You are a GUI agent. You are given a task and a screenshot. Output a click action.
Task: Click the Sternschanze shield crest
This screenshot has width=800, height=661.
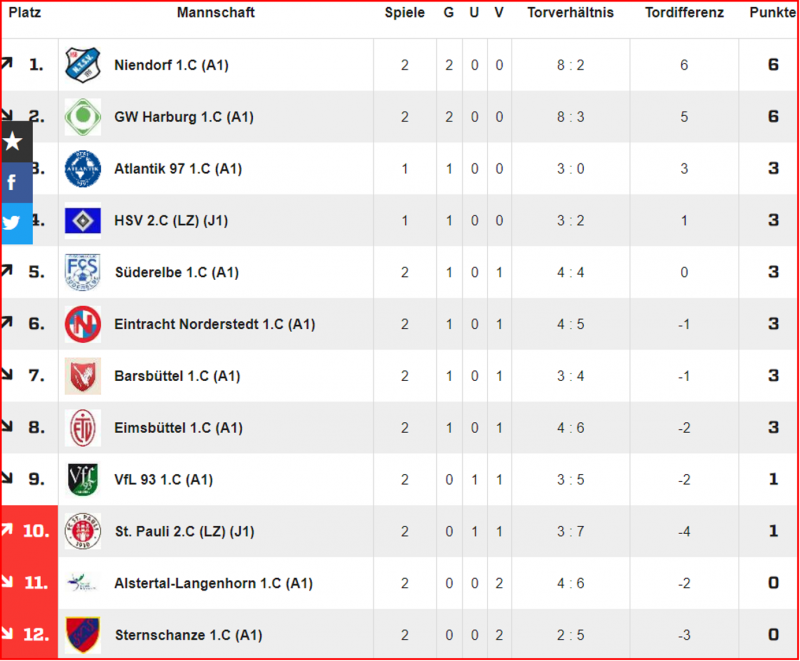[83, 635]
